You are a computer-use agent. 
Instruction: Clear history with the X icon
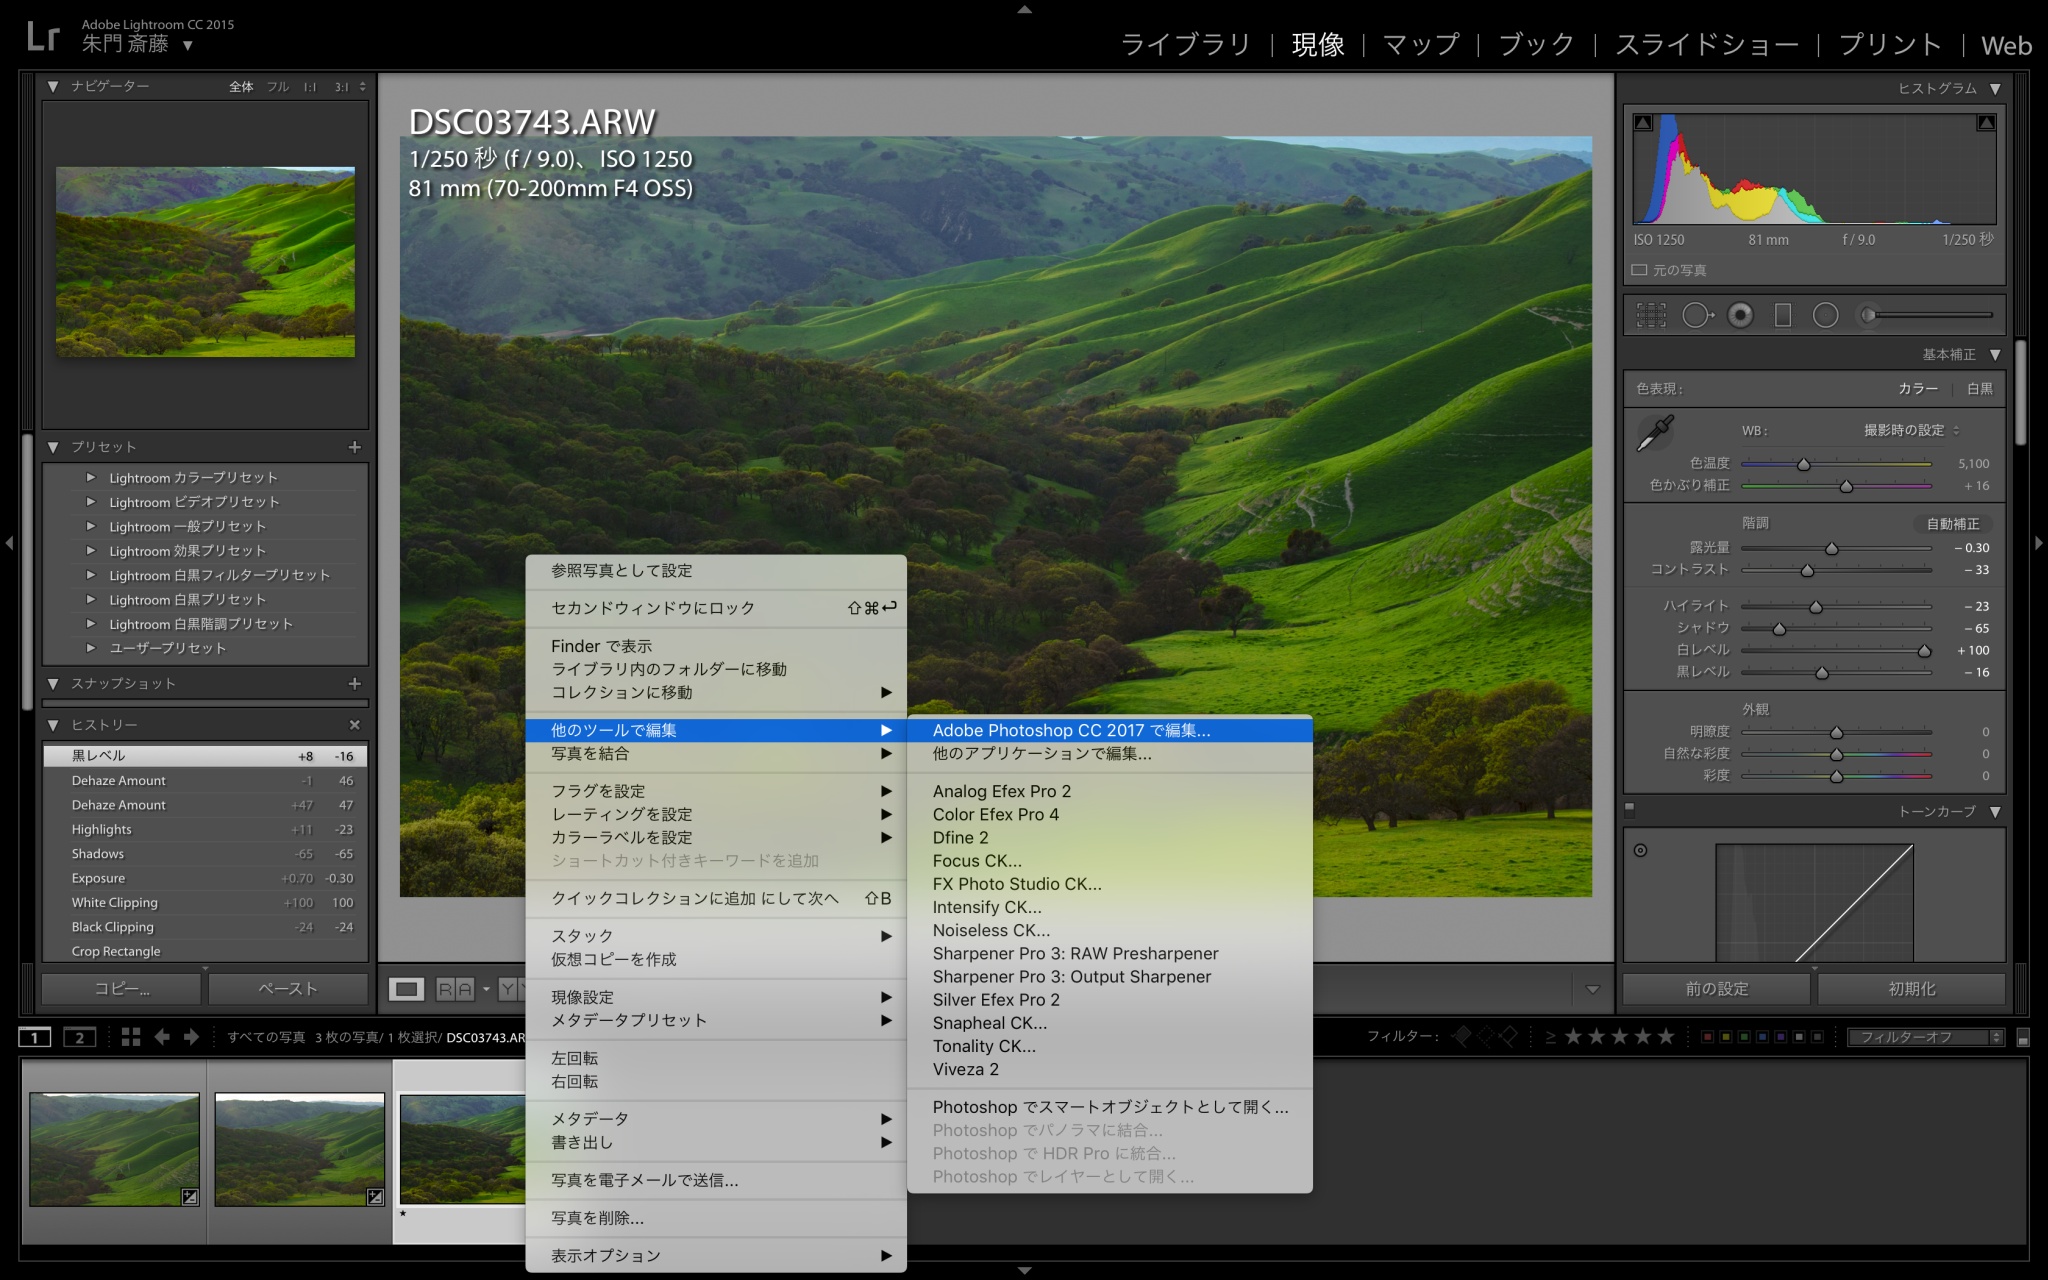point(354,724)
